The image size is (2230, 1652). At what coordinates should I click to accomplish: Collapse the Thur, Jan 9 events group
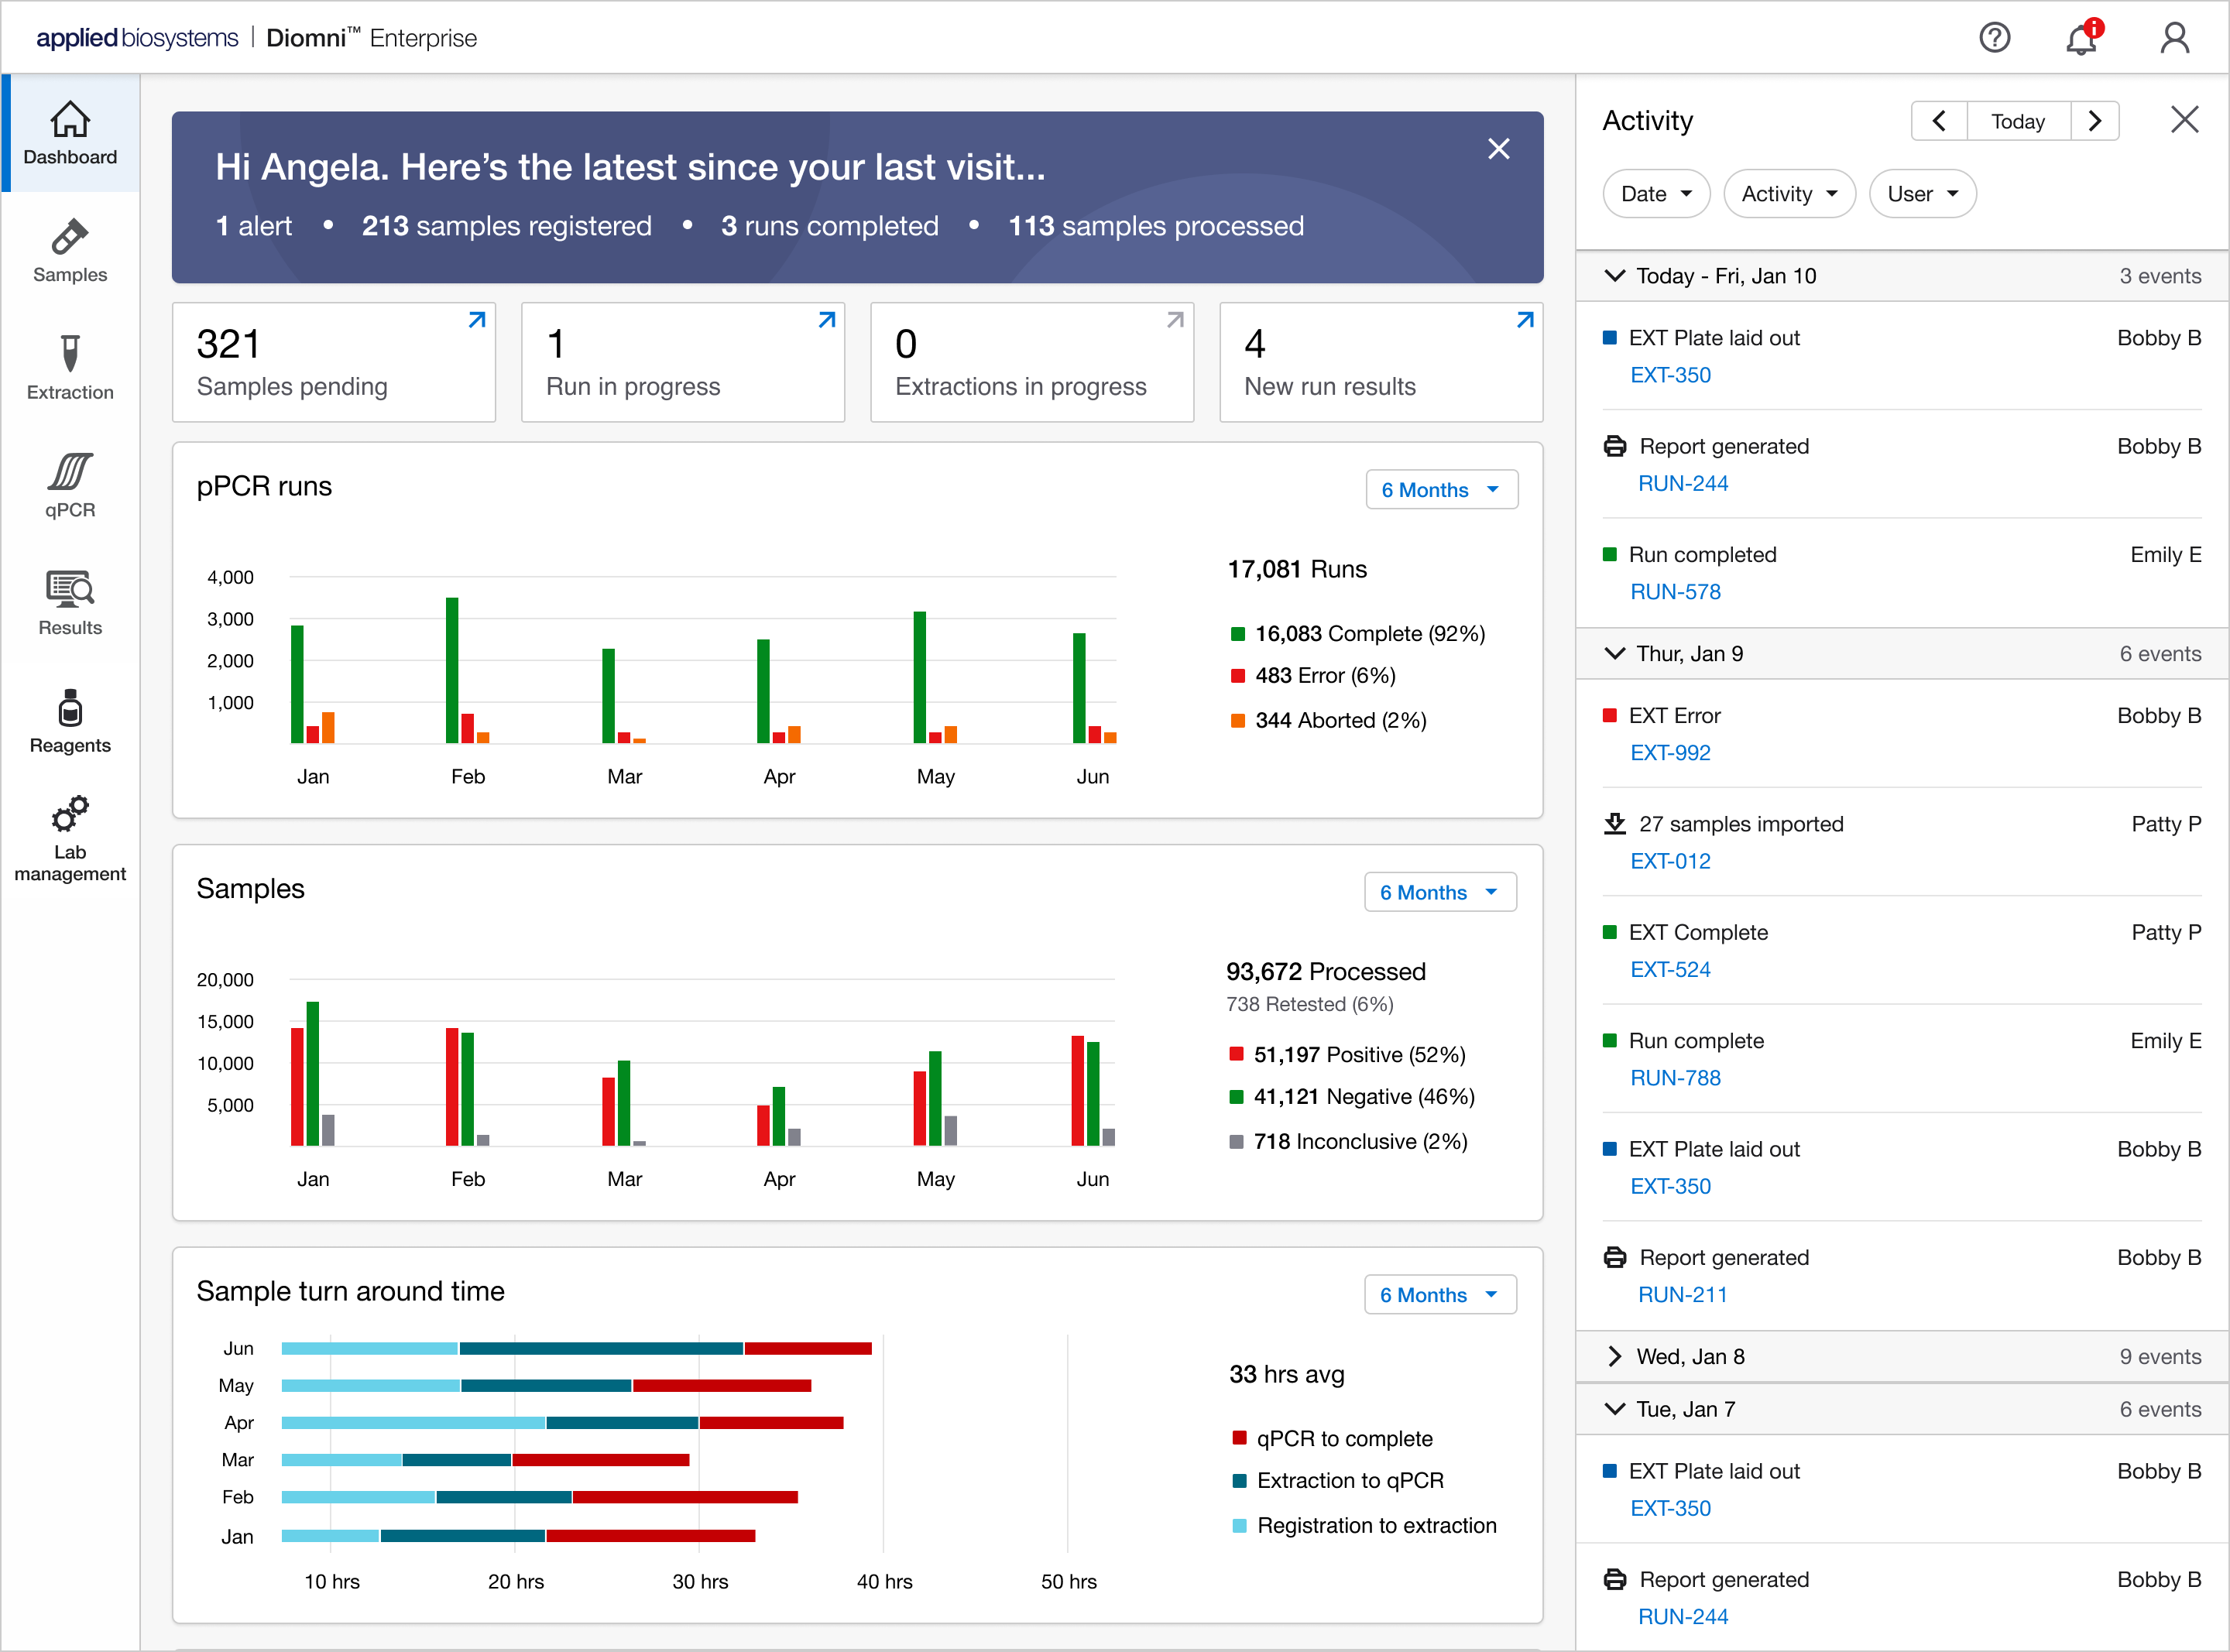point(1614,653)
